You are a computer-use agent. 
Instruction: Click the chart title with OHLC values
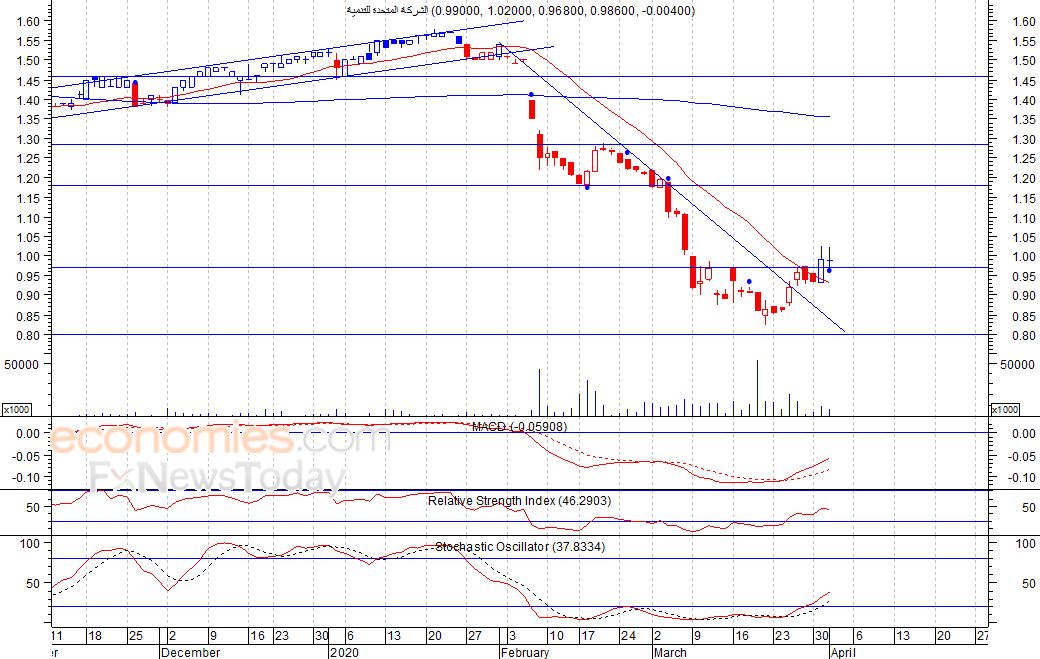(x=521, y=11)
